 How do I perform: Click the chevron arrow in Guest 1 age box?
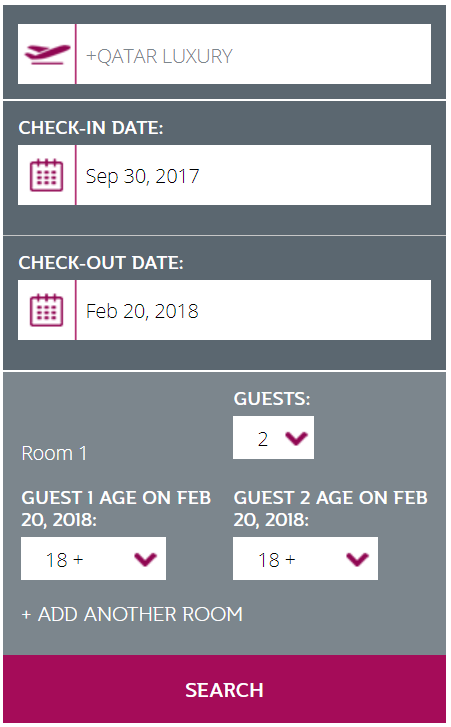click(146, 559)
